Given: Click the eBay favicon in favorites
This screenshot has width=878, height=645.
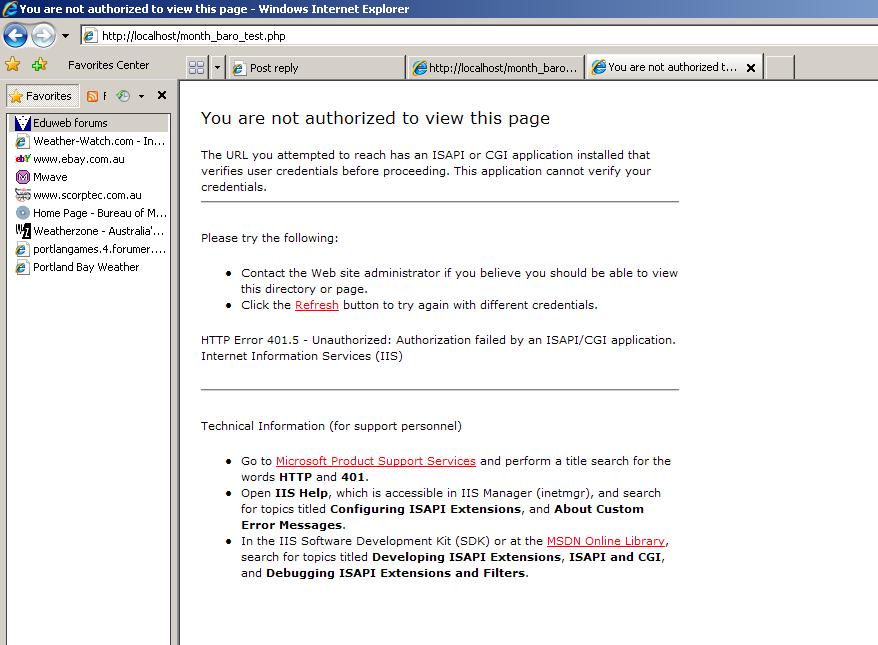Looking at the screenshot, I should click(22, 158).
